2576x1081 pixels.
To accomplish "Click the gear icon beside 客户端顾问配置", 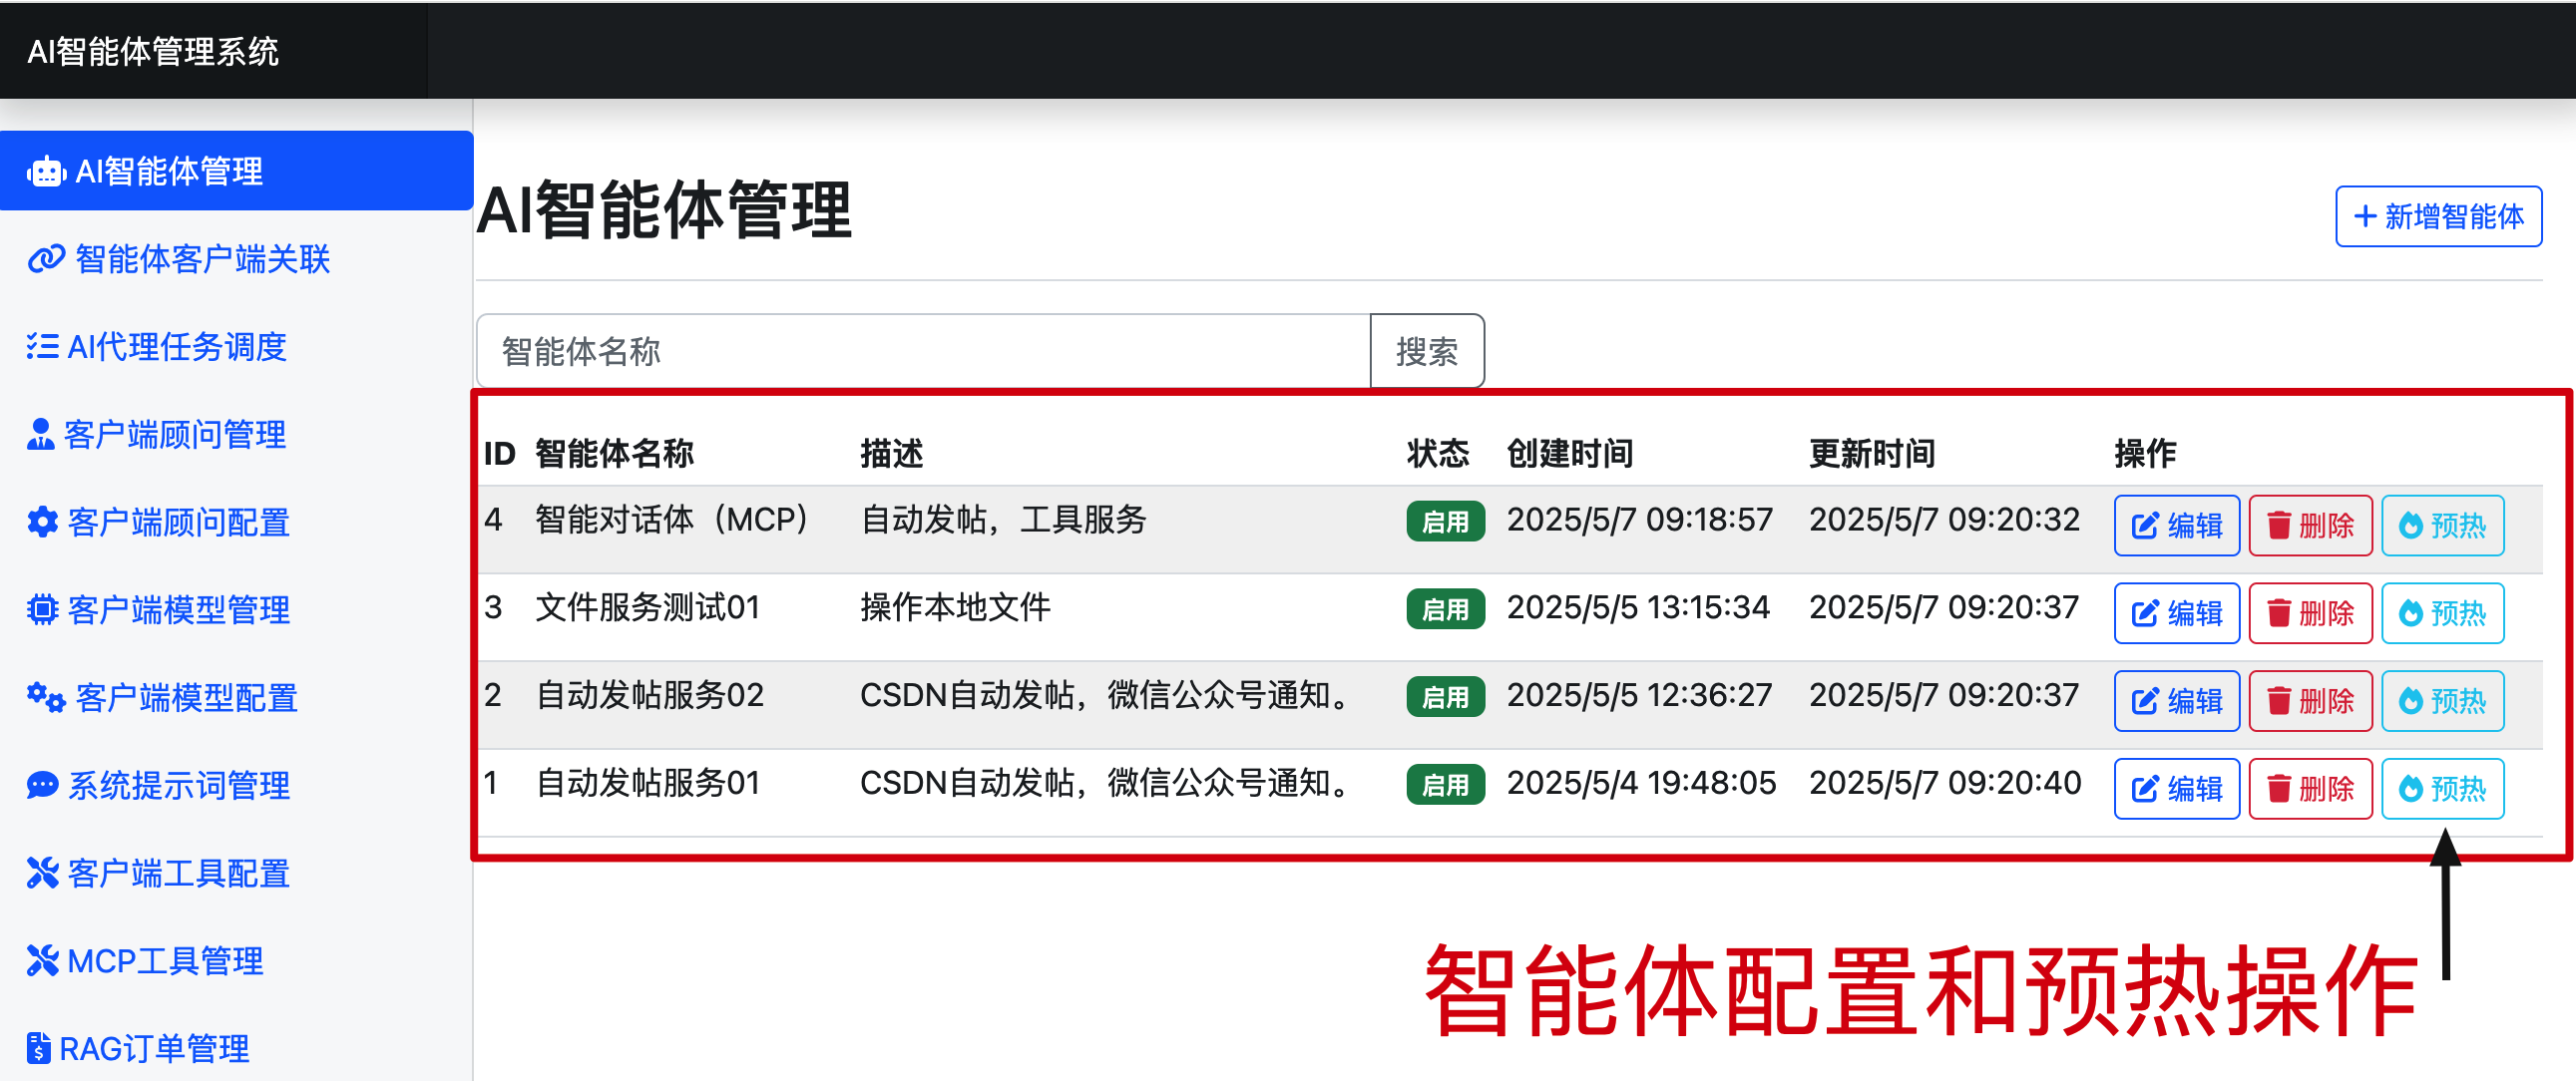I will coord(42,523).
